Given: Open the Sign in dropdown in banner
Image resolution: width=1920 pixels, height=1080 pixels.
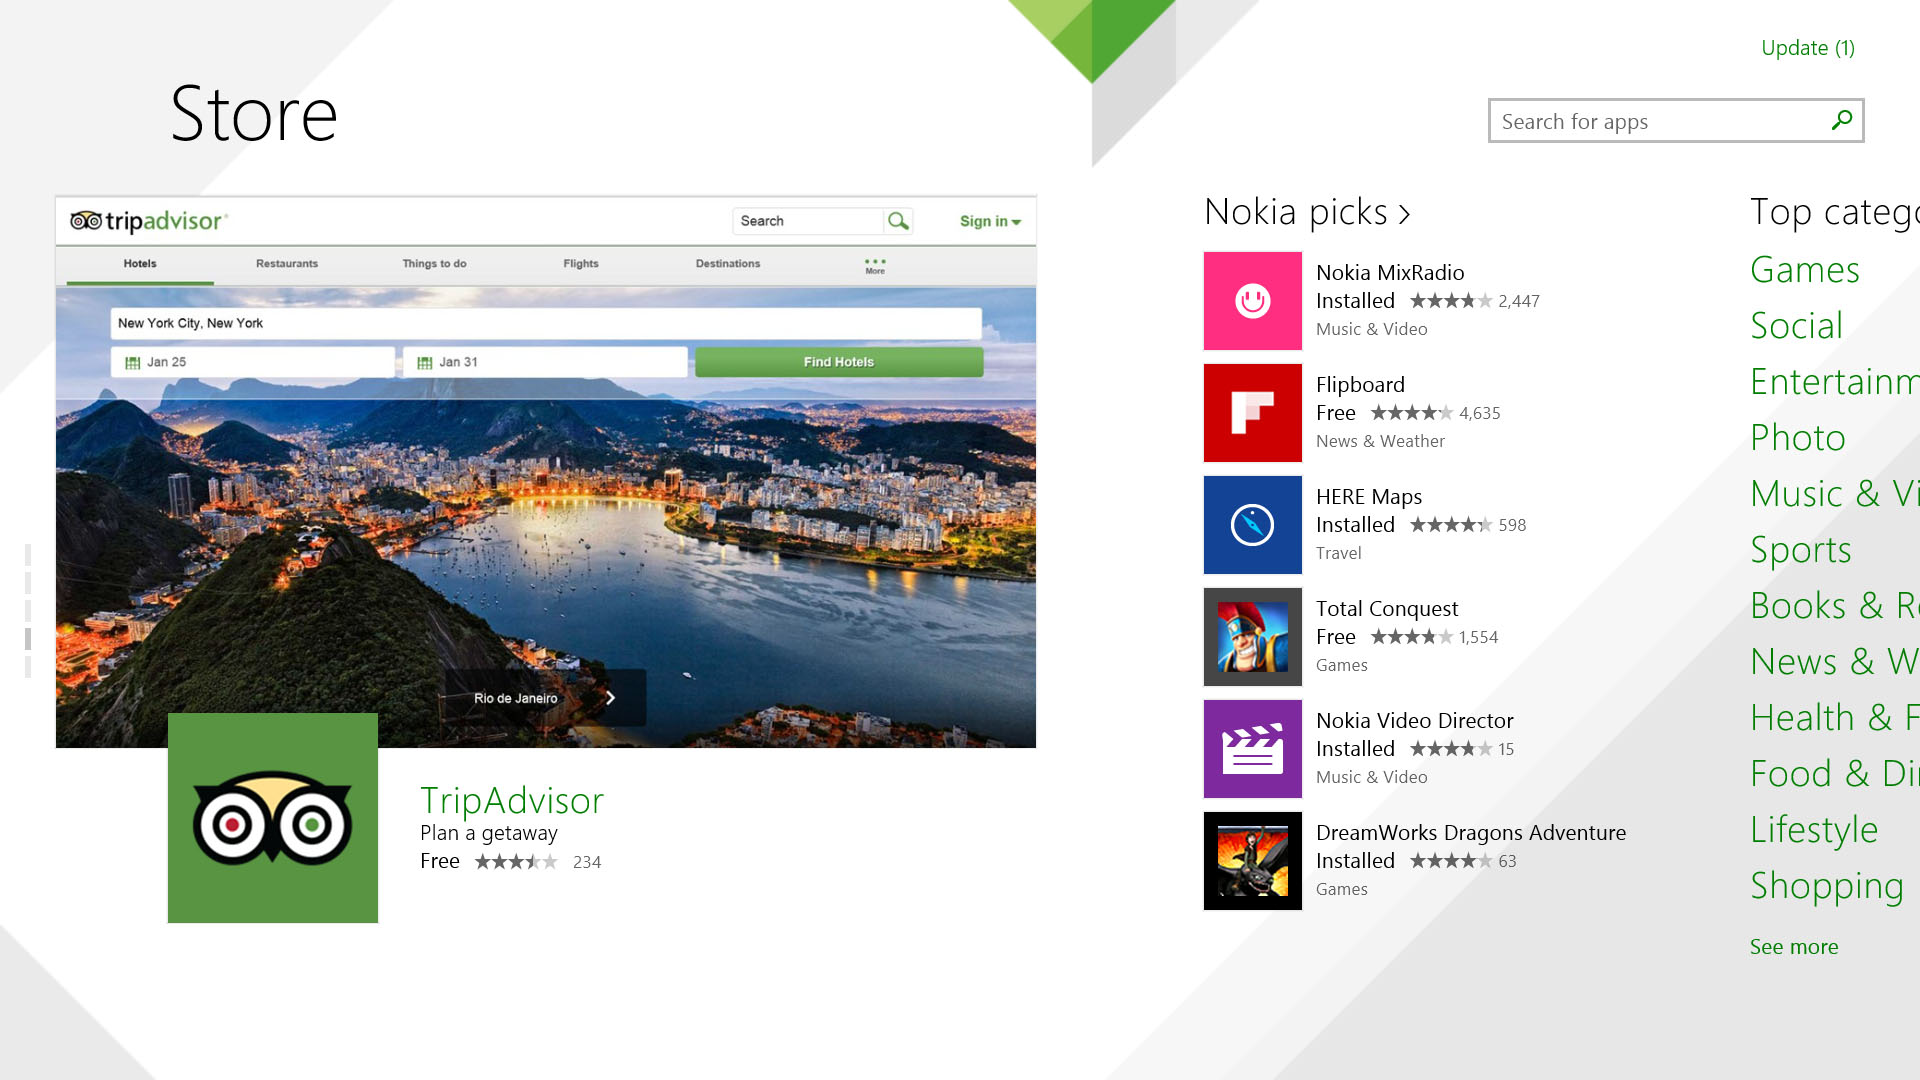Looking at the screenshot, I should tap(990, 221).
